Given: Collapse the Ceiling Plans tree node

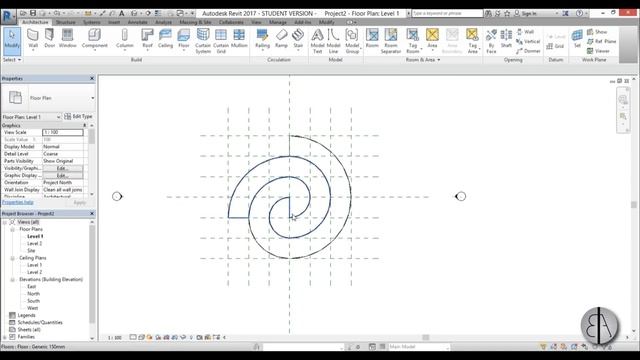Looking at the screenshot, I should [x=12, y=258].
